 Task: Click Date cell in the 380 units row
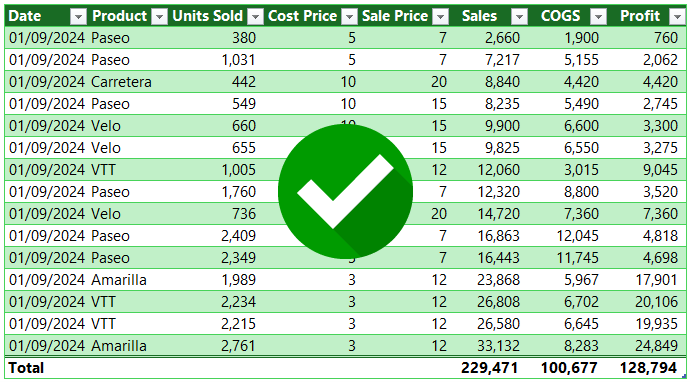(47, 38)
